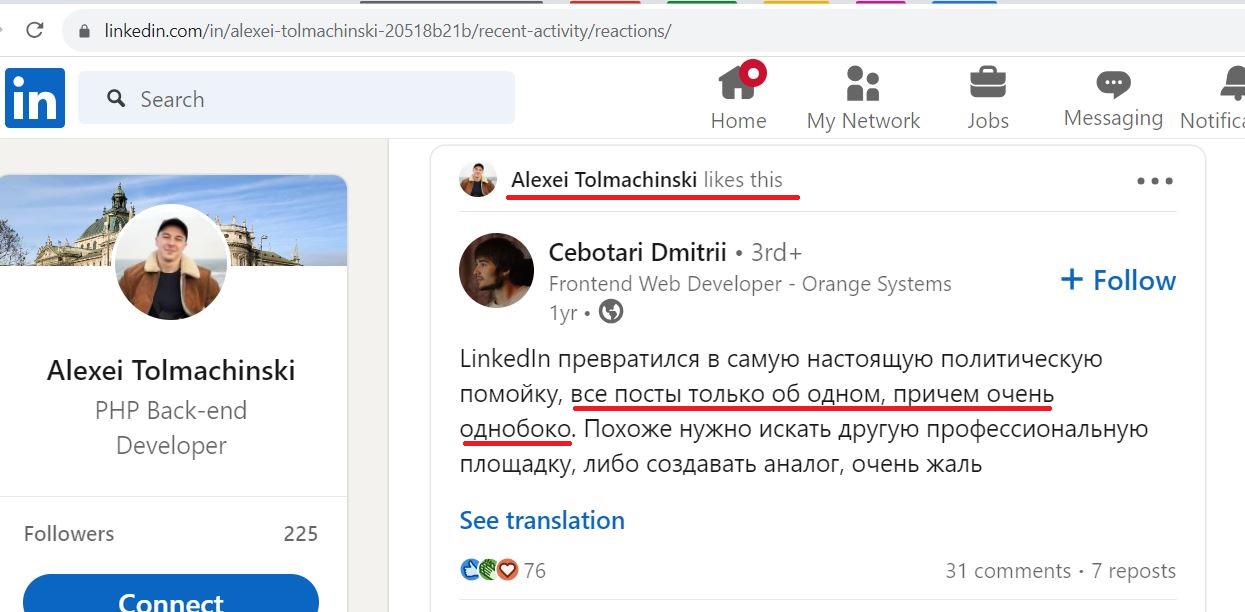
Task: Open the 7 reposts link
Action: click(x=1134, y=571)
